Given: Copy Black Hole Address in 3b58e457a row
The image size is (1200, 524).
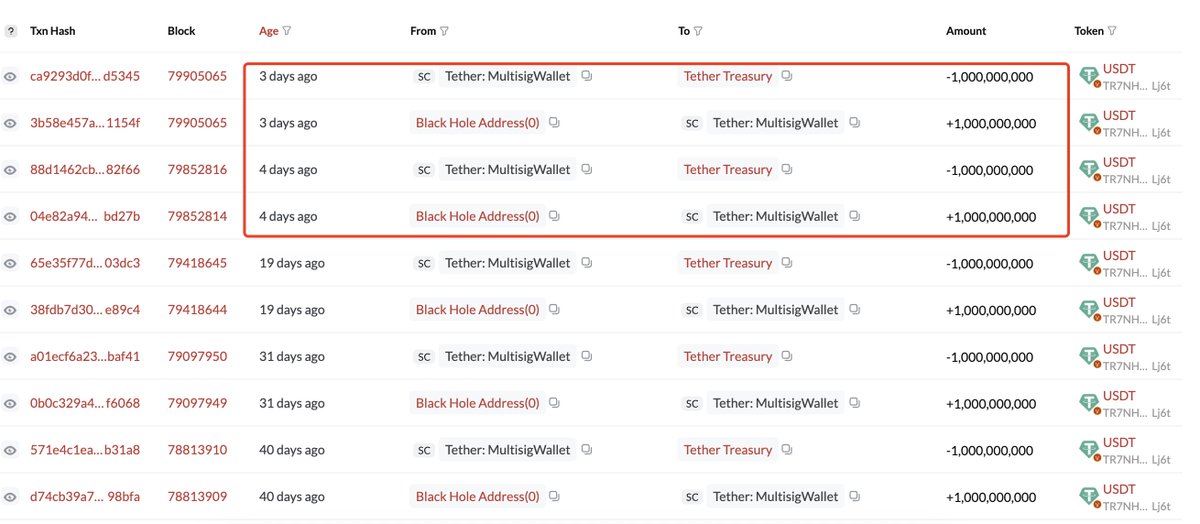Looking at the screenshot, I should [554, 123].
